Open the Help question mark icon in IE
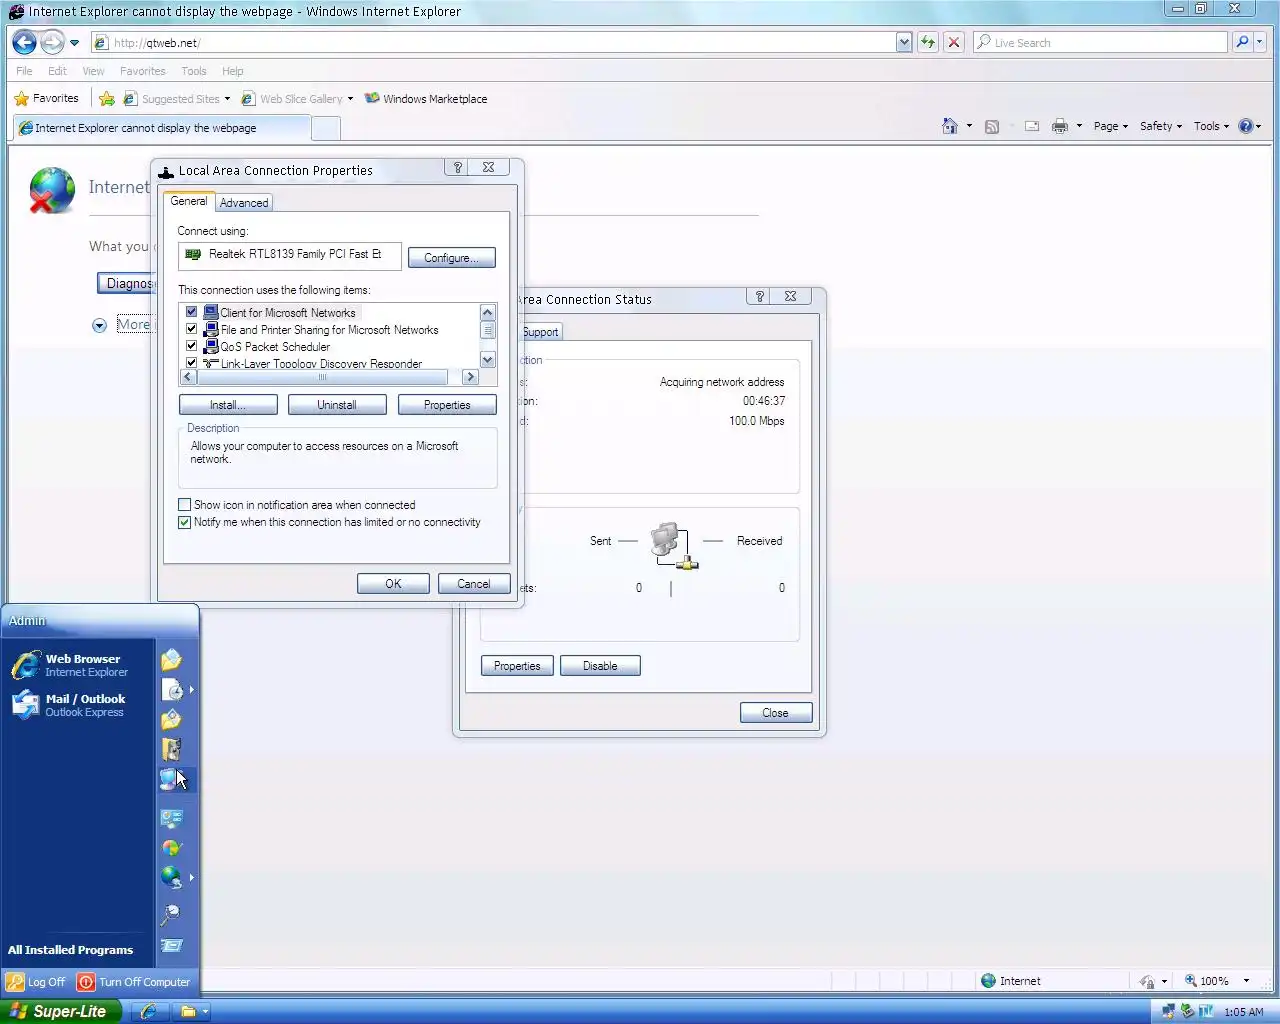This screenshot has height=1024, width=1280. tap(1246, 126)
